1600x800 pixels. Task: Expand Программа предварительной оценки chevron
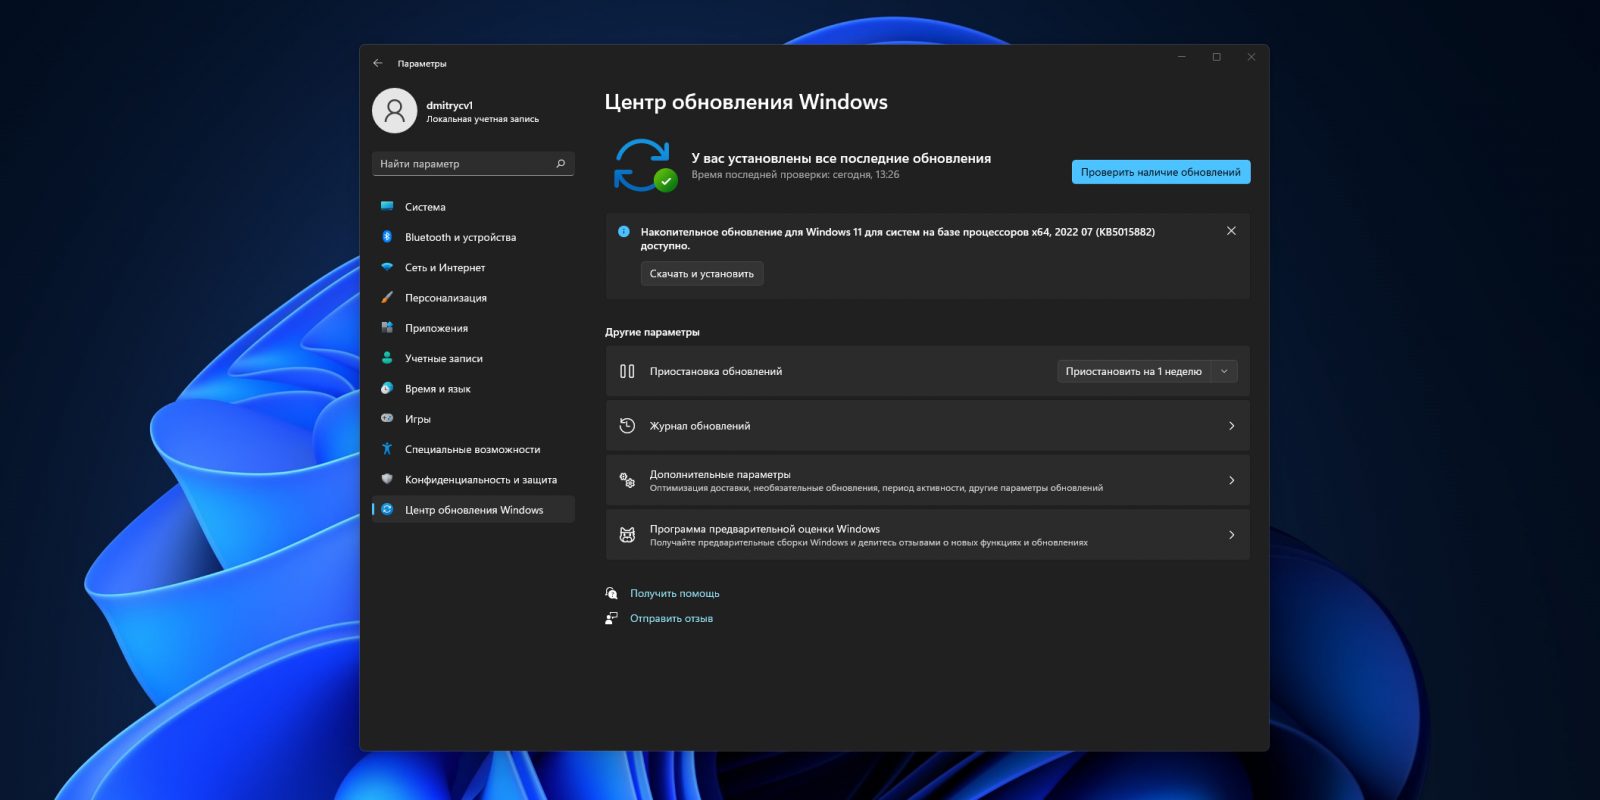pos(1231,535)
